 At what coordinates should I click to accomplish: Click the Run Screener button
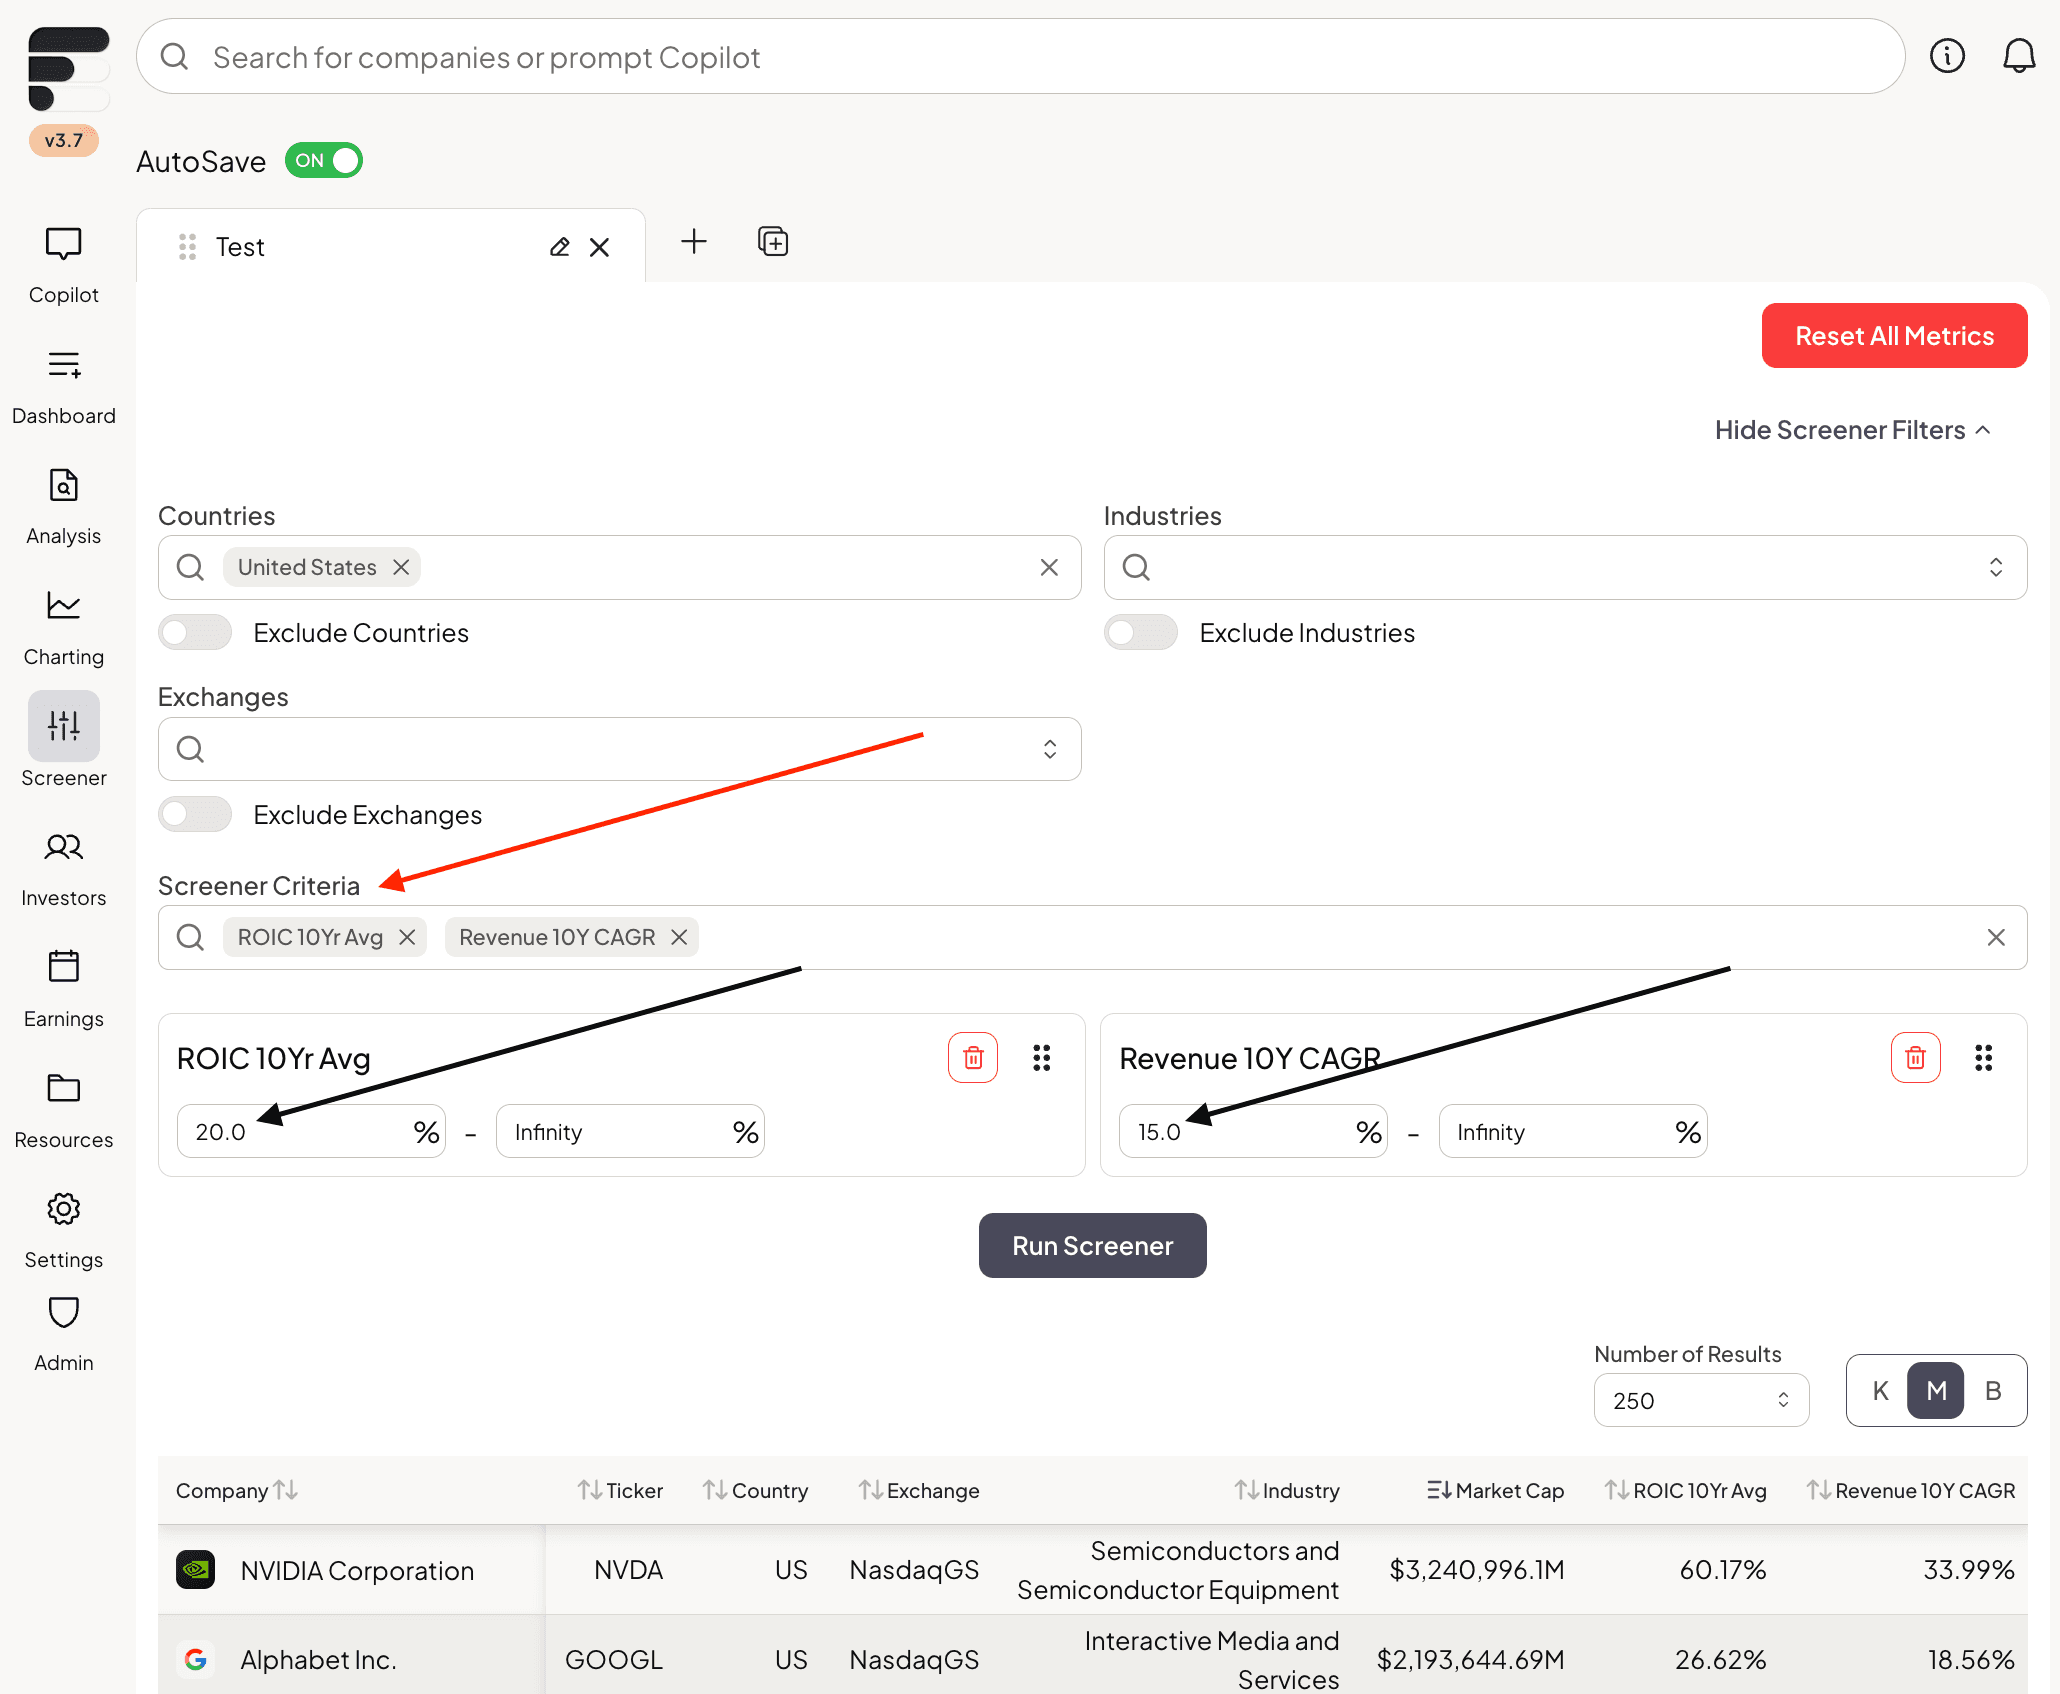pyautogui.click(x=1092, y=1244)
